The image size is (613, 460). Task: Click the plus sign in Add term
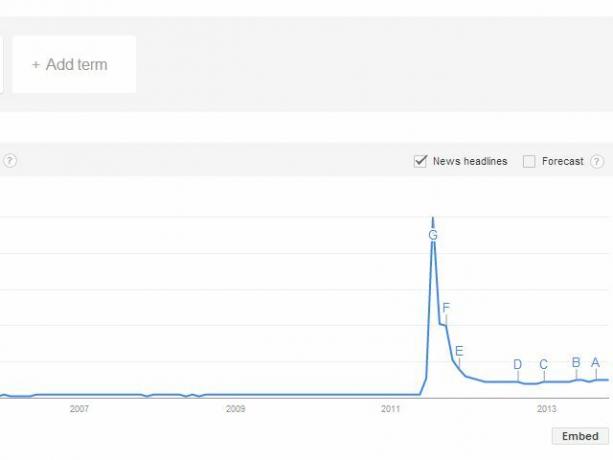[x=36, y=65]
